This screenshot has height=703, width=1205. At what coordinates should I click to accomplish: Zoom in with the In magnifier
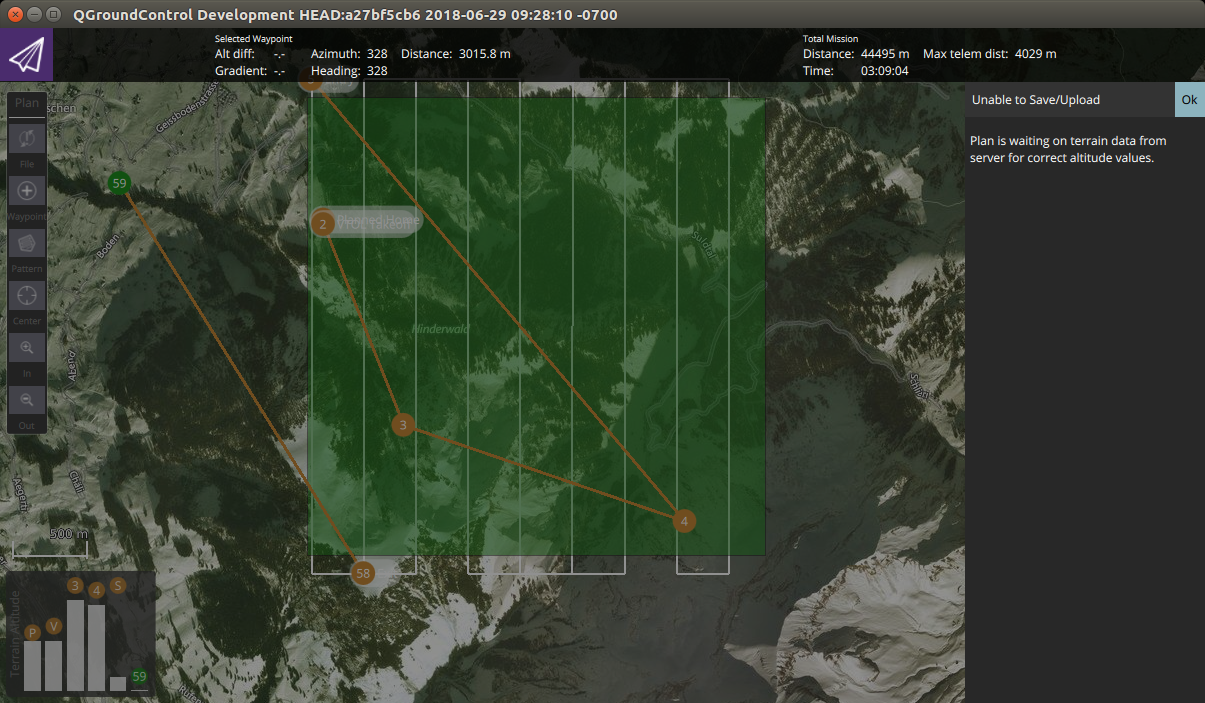(27, 347)
